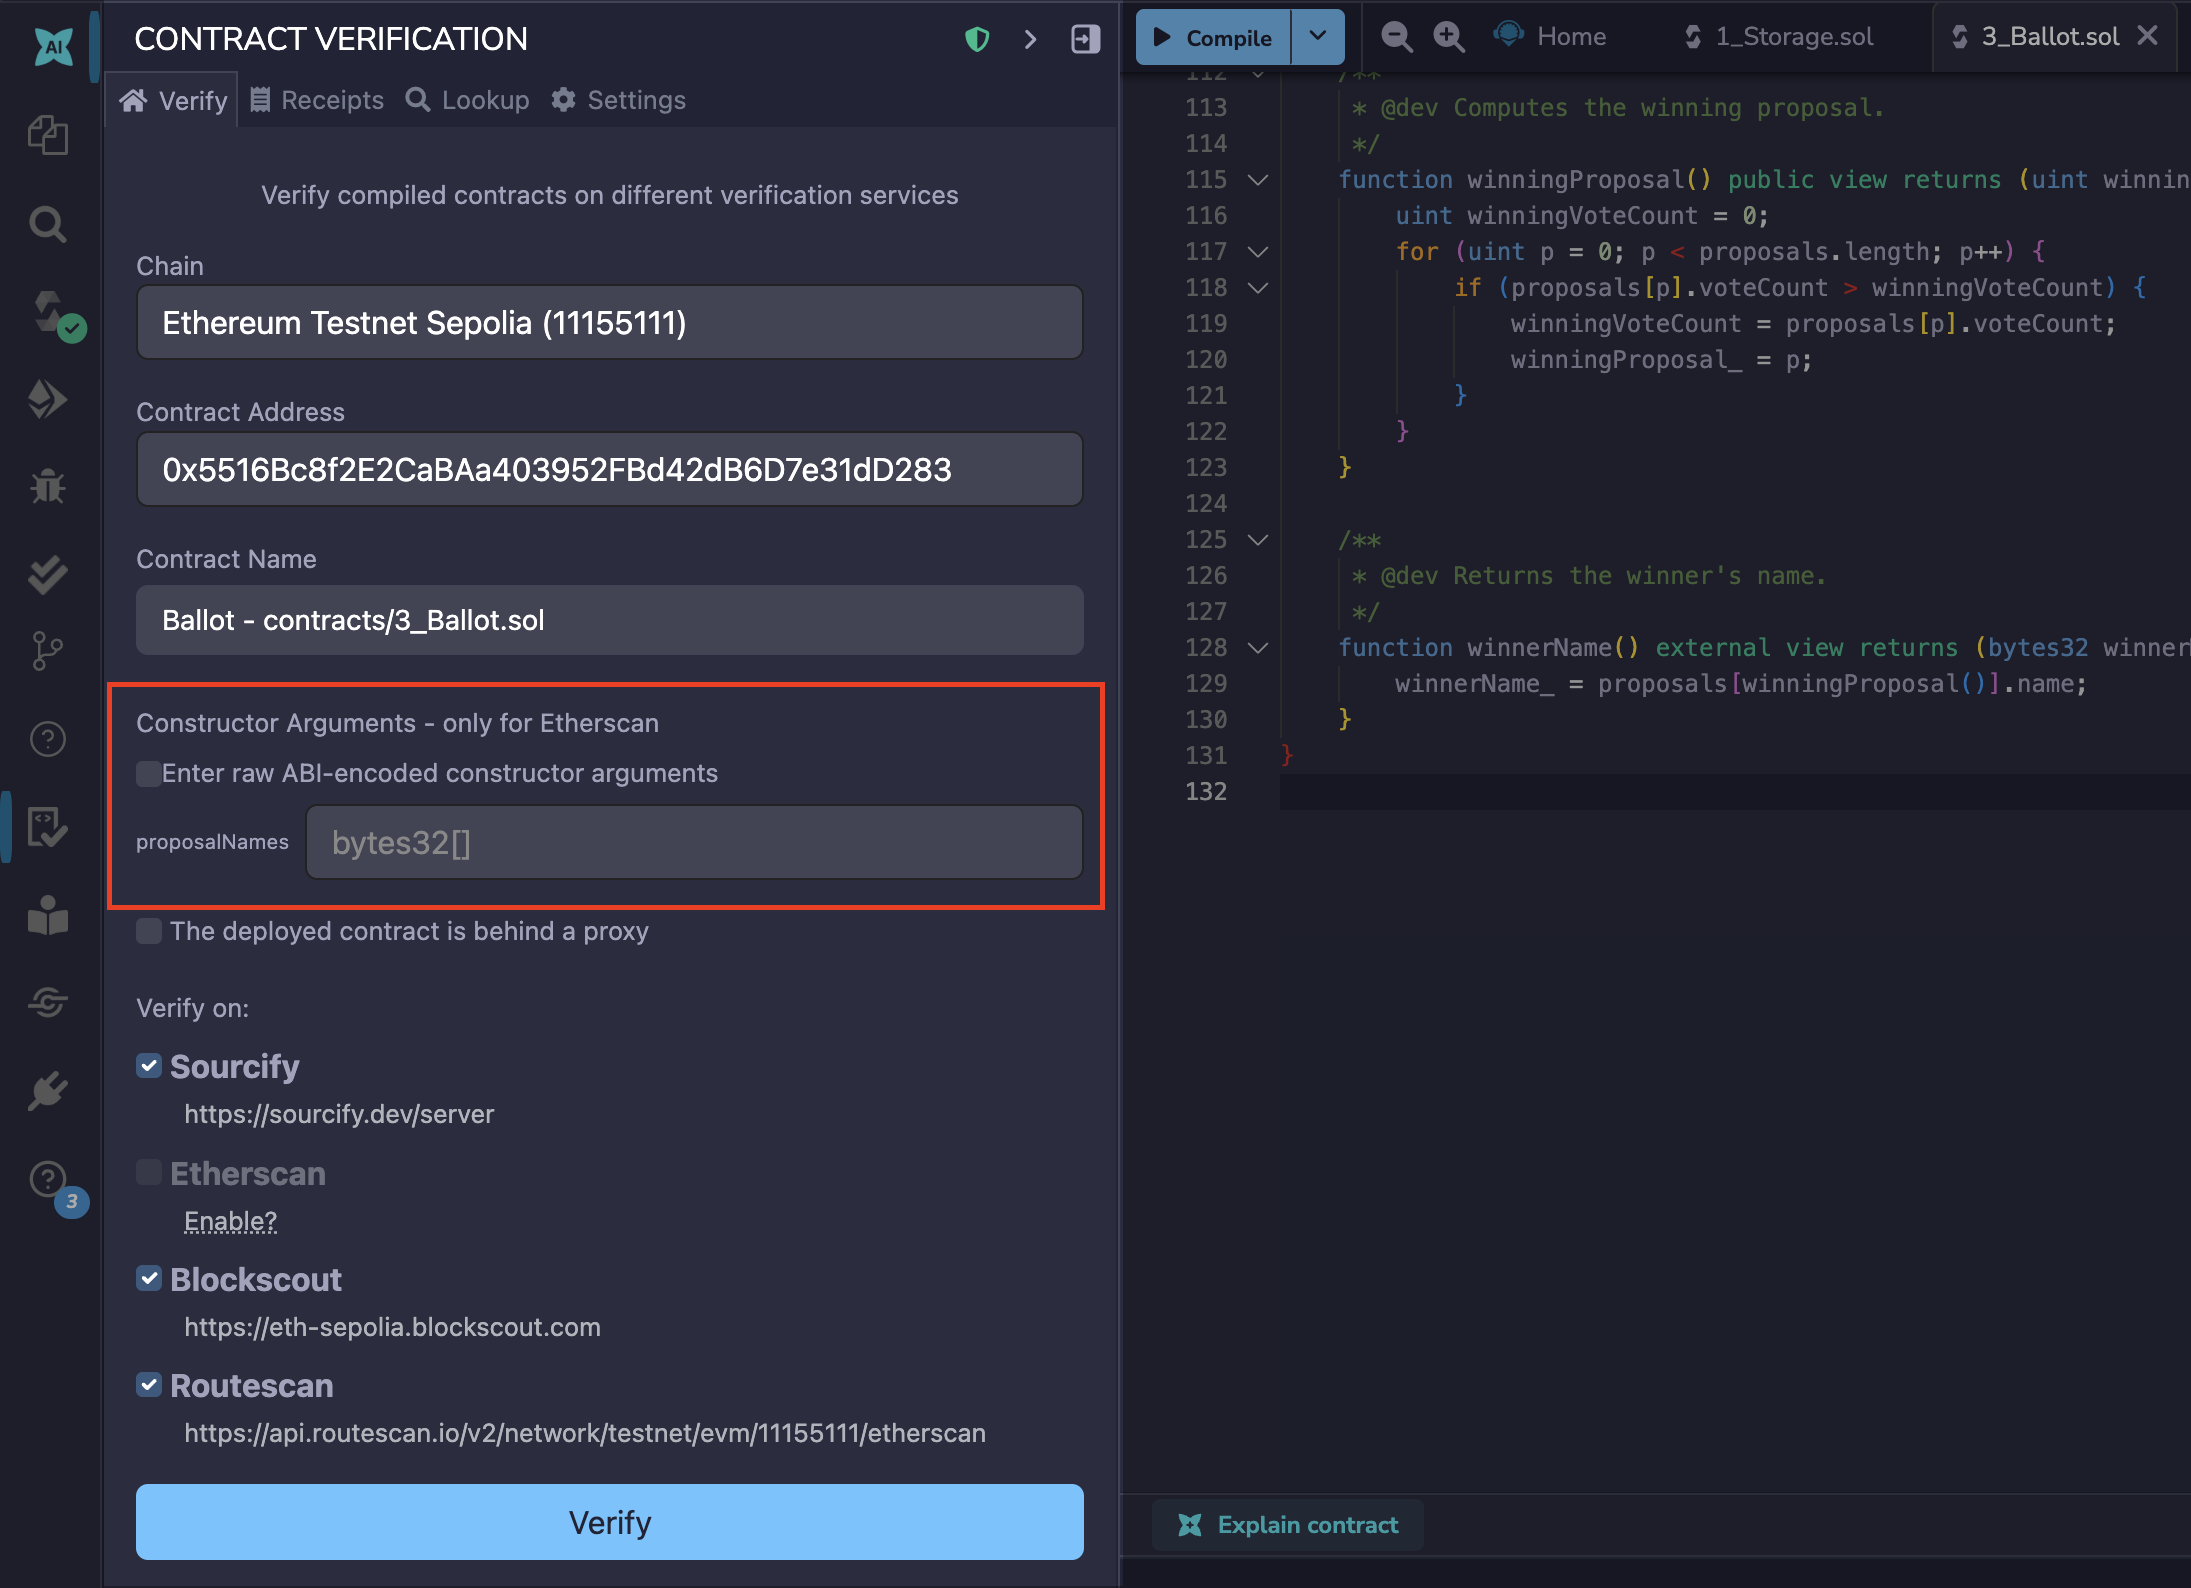2191x1588 pixels.
Task: Collapse the comment fold at line 125
Action: (1258, 540)
